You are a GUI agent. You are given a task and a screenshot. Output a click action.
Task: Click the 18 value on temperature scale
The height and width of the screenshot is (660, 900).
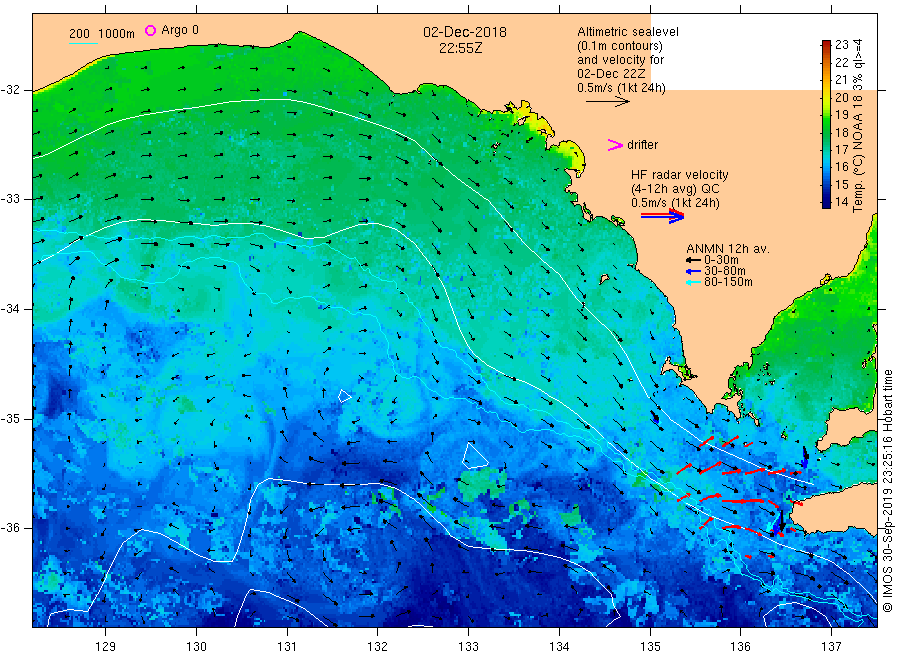(x=841, y=132)
